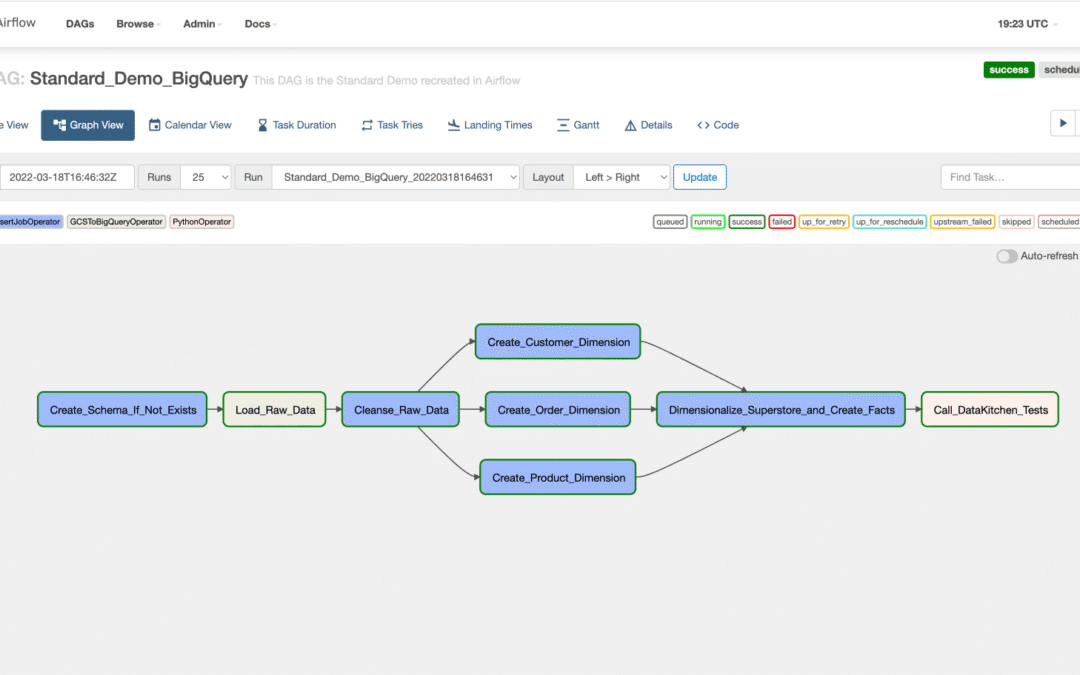Click the PythonOperator color legend

coord(201,222)
